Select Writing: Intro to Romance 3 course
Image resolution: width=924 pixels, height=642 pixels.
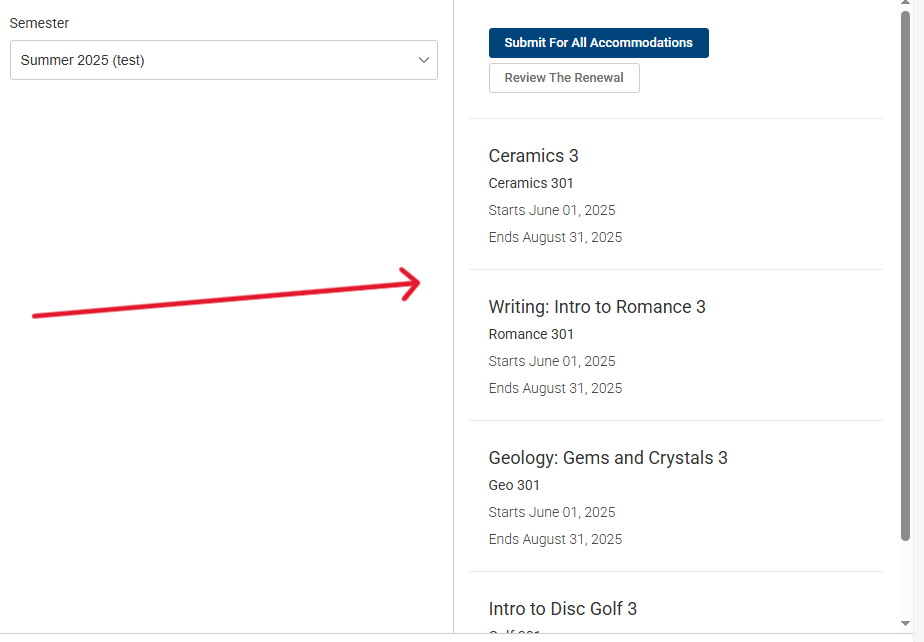(597, 307)
